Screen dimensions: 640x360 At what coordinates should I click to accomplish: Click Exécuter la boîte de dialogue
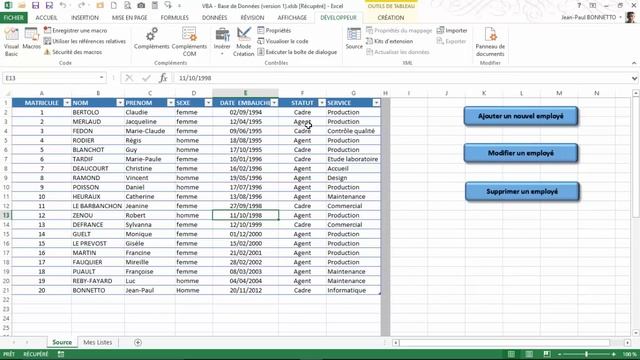pyautogui.click(x=297, y=52)
